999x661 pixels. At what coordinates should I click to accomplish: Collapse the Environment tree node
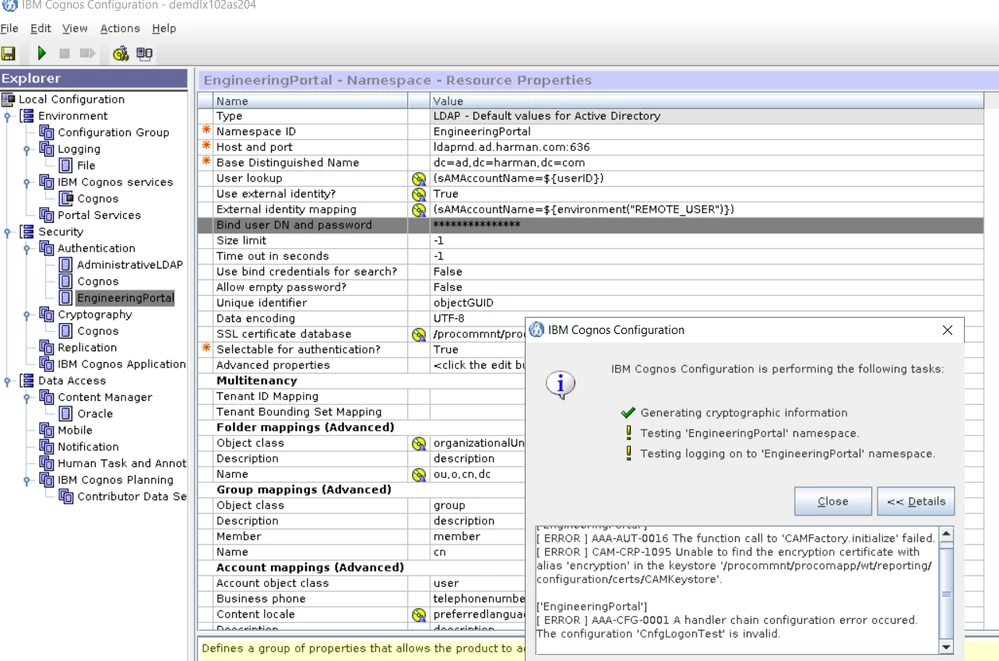point(7,116)
